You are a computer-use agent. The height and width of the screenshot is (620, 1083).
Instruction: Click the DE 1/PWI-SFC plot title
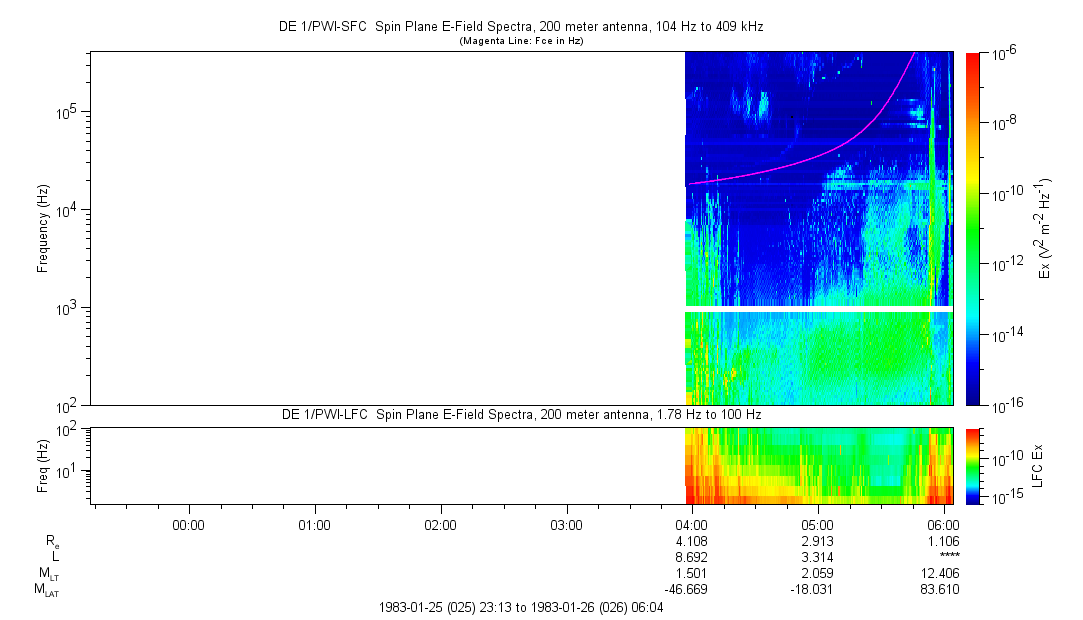click(520, 27)
